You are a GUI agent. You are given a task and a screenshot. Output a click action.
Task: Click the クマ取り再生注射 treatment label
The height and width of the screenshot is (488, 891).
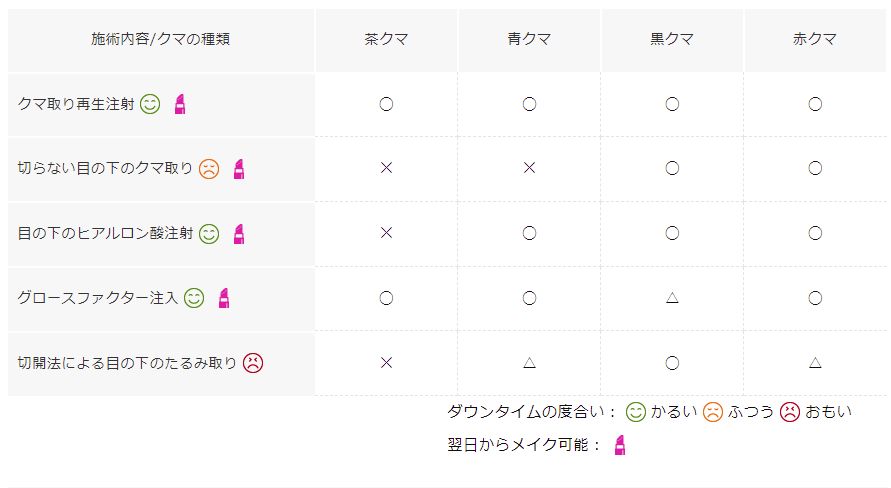(x=76, y=104)
